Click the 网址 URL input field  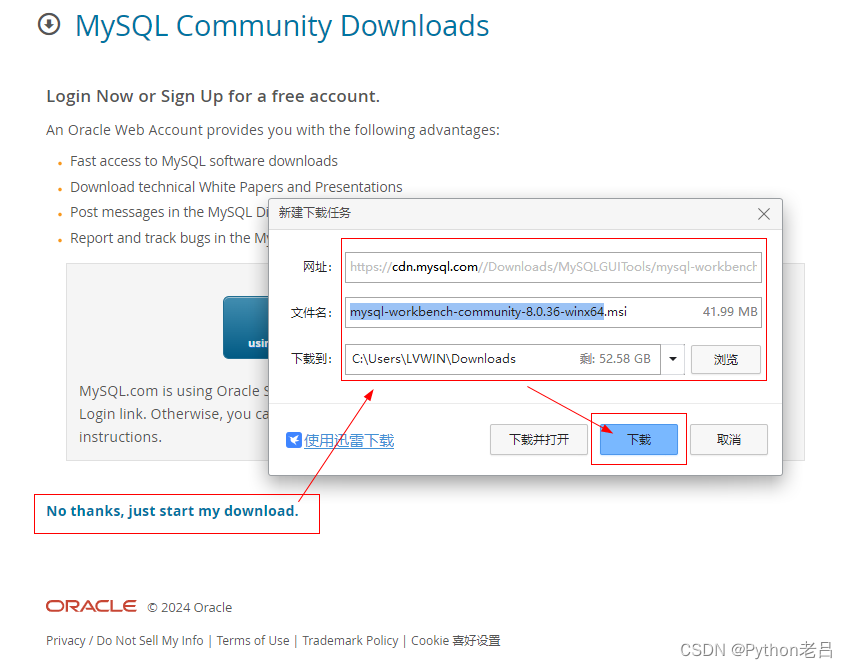coord(553,267)
